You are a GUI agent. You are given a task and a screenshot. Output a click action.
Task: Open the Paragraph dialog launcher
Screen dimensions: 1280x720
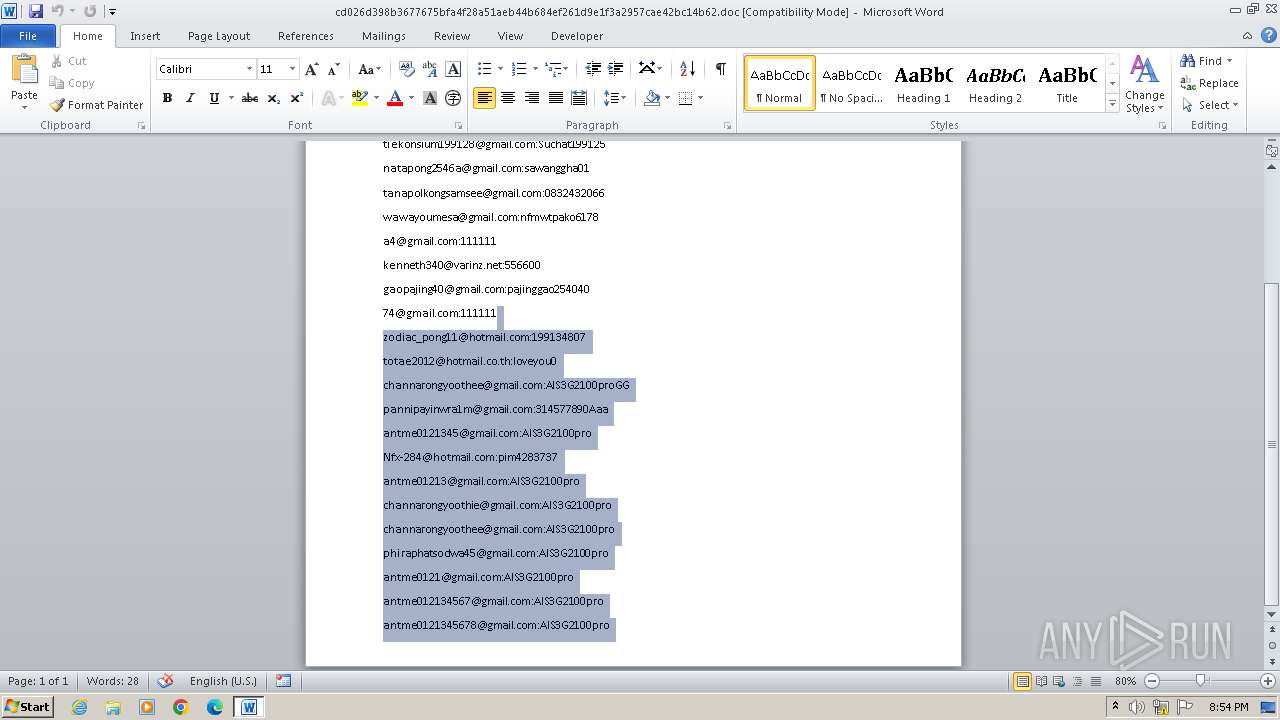pyautogui.click(x=729, y=126)
